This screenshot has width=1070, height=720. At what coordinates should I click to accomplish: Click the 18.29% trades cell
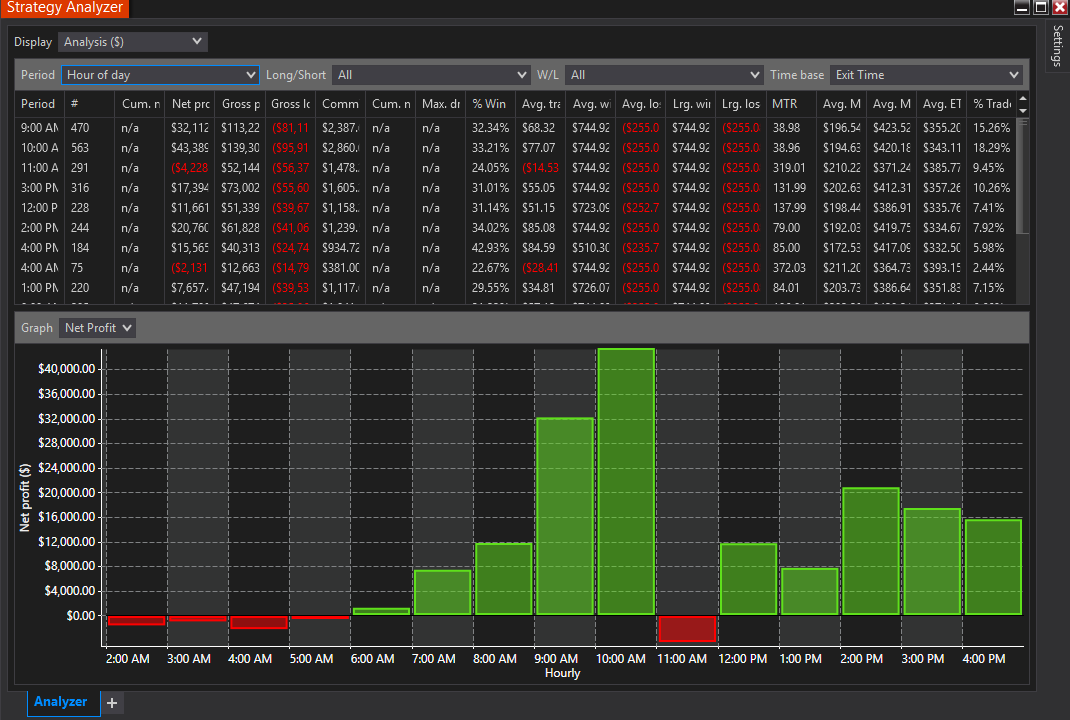click(x=992, y=147)
